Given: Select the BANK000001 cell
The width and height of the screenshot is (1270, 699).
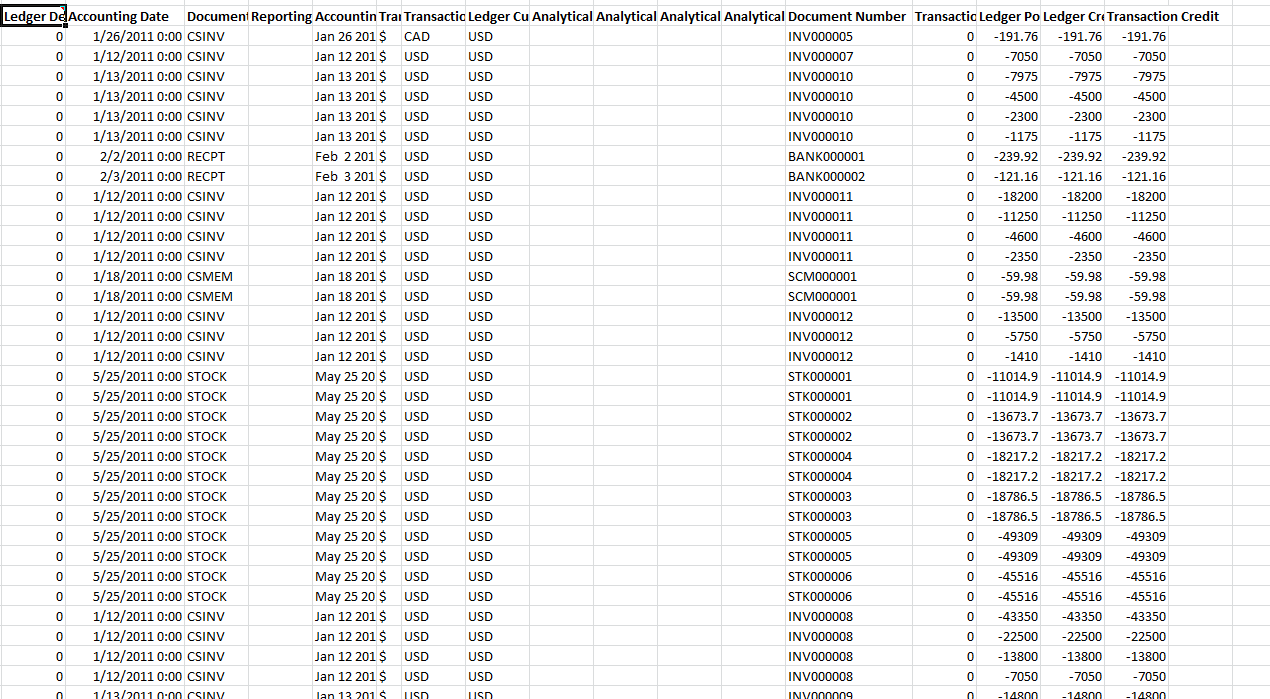Looking at the screenshot, I should pos(826,157).
